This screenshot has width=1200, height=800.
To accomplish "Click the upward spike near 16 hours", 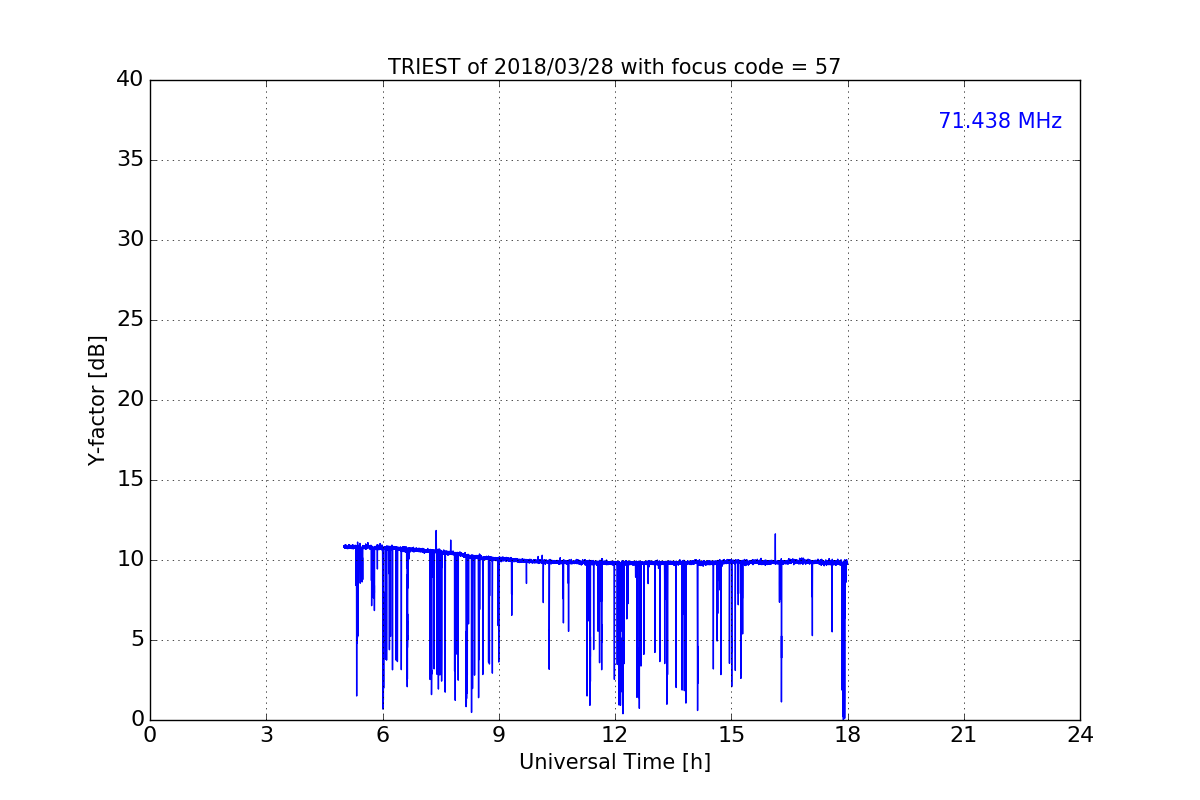I will coord(775,546).
